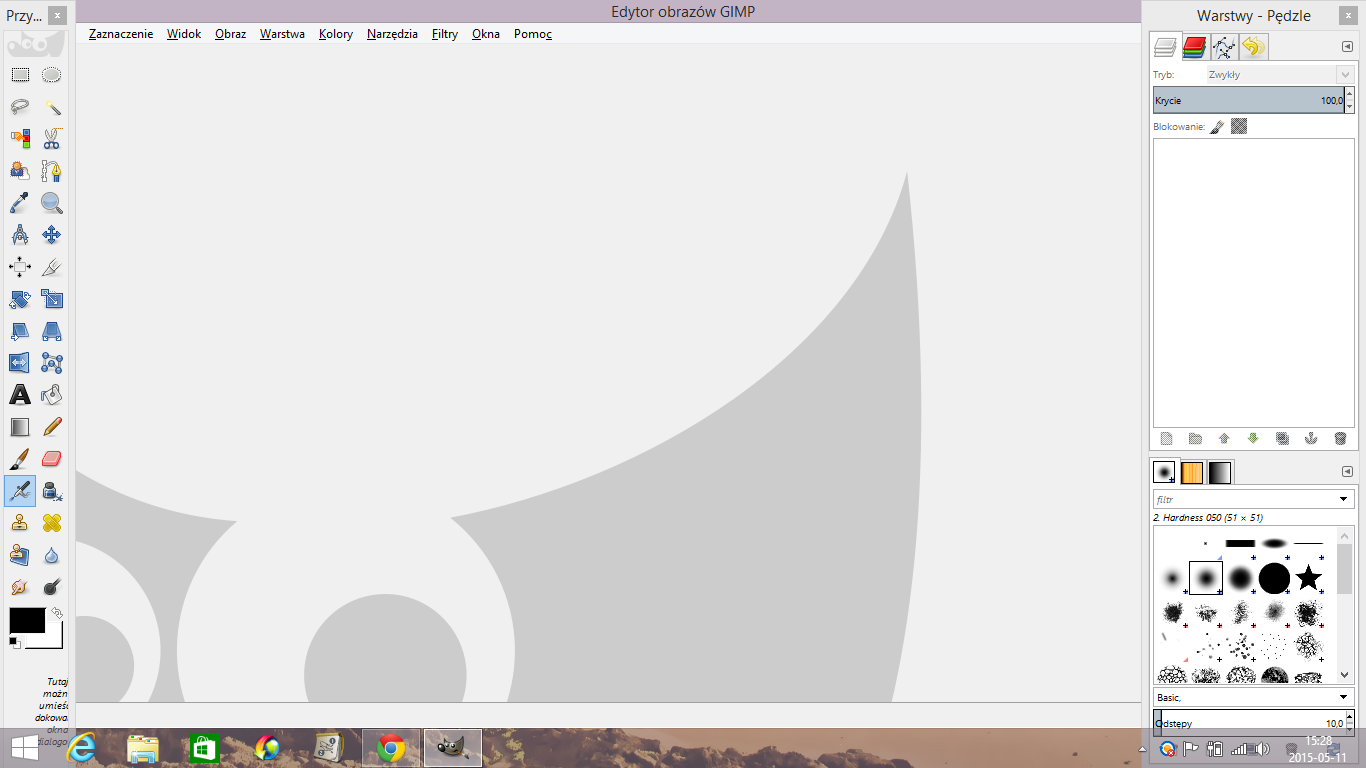Image resolution: width=1366 pixels, height=768 pixels.
Task: Open the Kolory menu
Action: tap(336, 34)
